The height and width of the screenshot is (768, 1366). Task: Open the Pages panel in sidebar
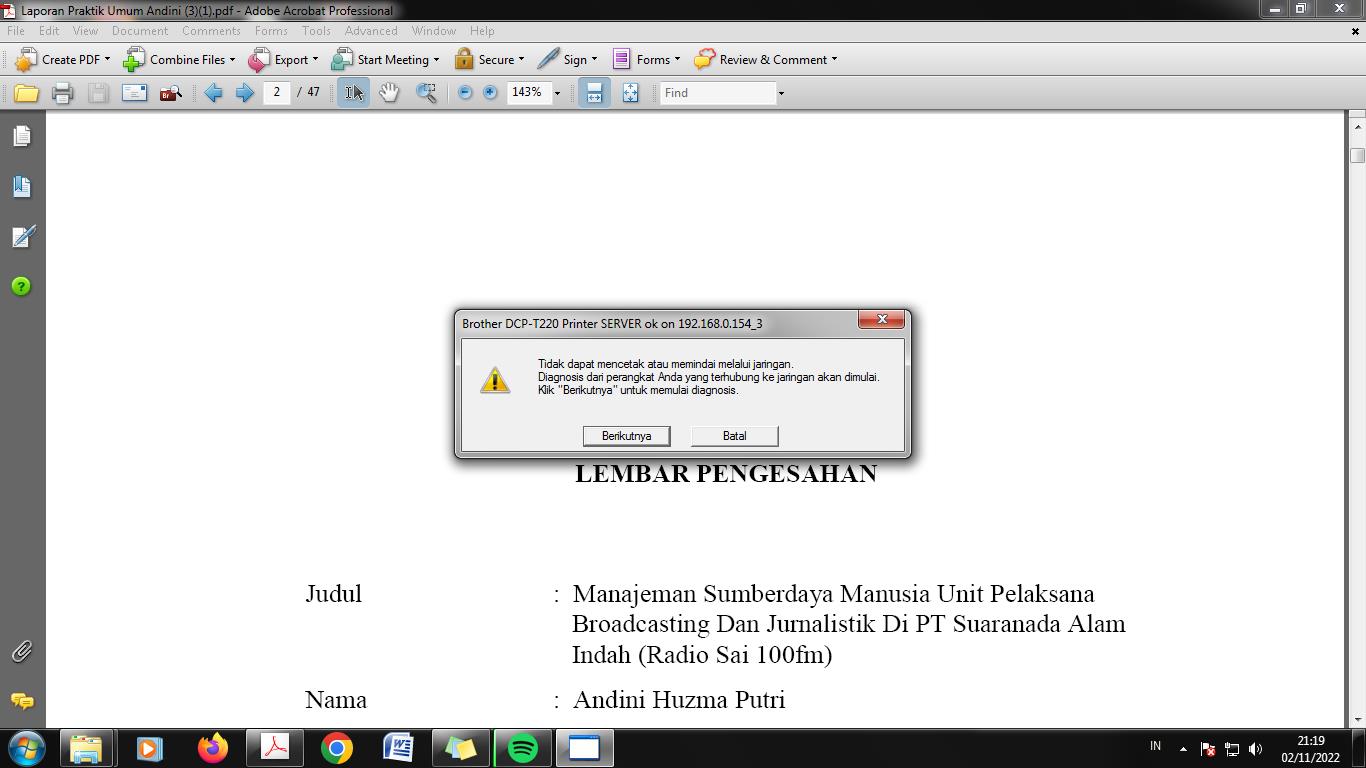click(22, 136)
